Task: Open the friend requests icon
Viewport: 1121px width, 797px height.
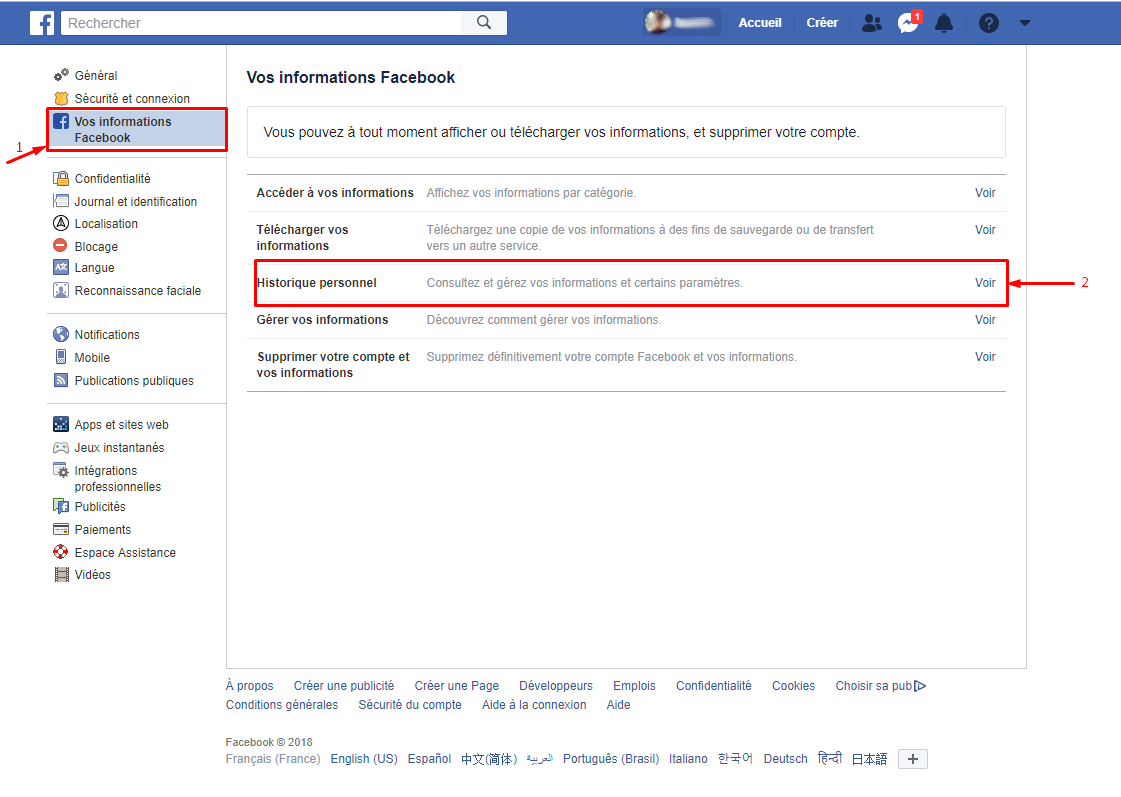Action: pyautogui.click(x=871, y=23)
